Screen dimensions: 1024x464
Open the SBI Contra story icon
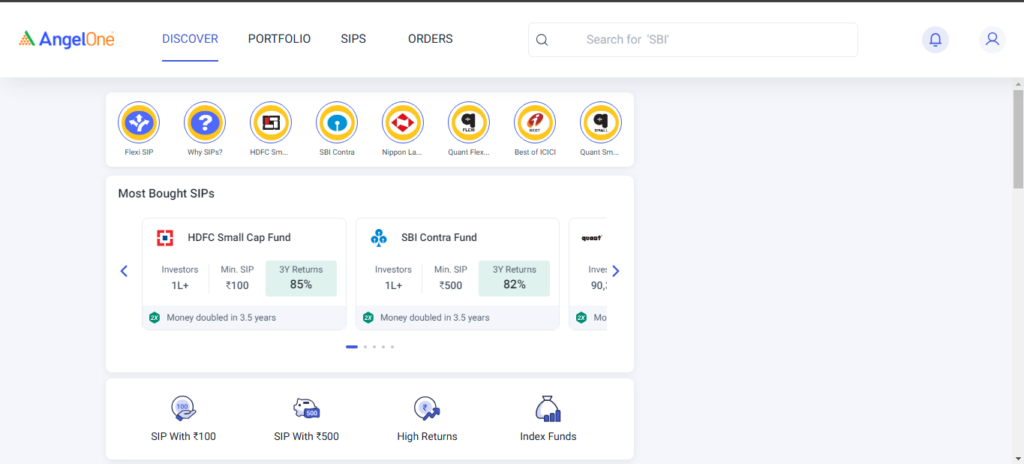click(x=337, y=122)
